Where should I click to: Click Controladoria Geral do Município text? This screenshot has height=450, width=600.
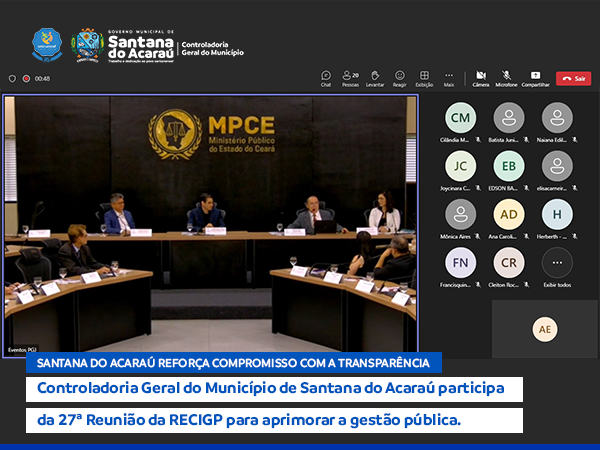point(212,48)
